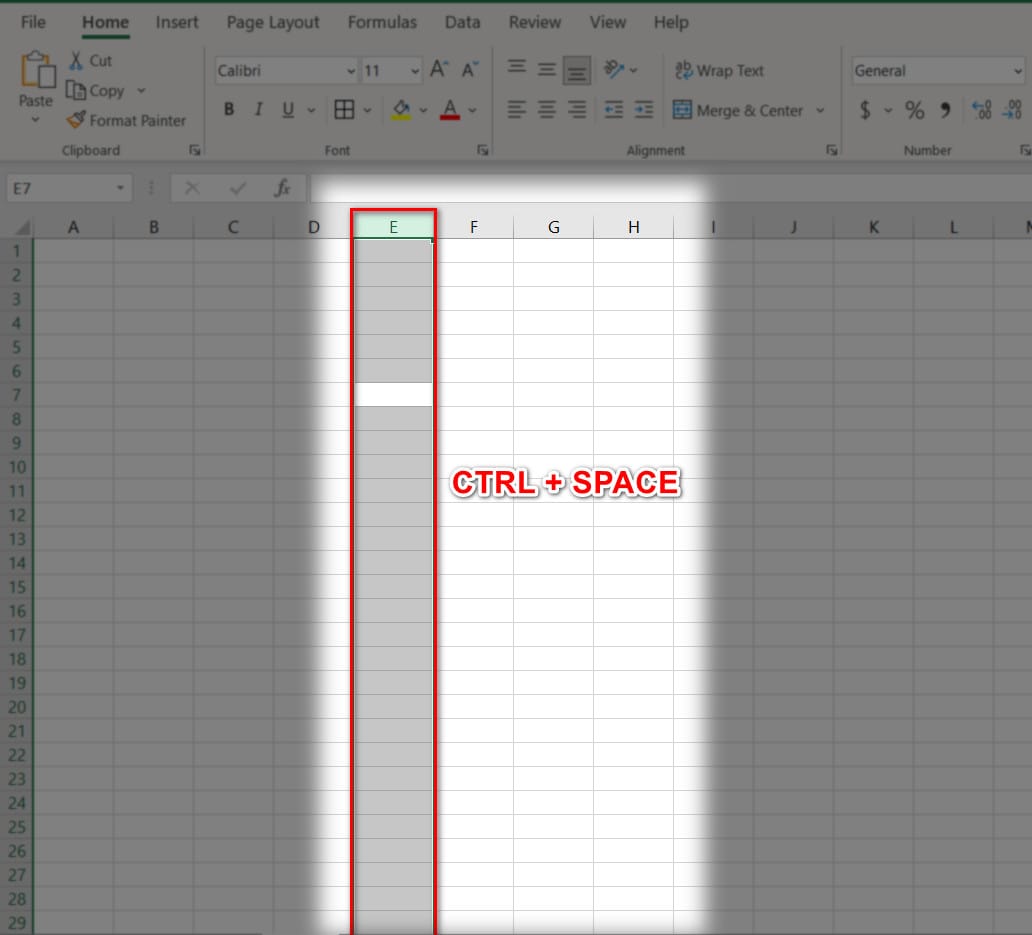This screenshot has width=1032, height=935.
Task: Click the Copy icon
Action: click(x=76, y=90)
